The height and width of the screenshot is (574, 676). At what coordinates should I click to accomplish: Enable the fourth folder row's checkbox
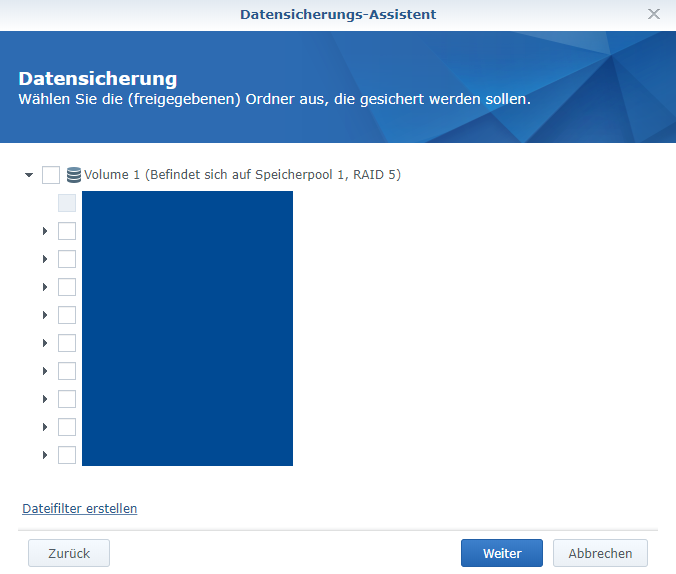[67, 287]
